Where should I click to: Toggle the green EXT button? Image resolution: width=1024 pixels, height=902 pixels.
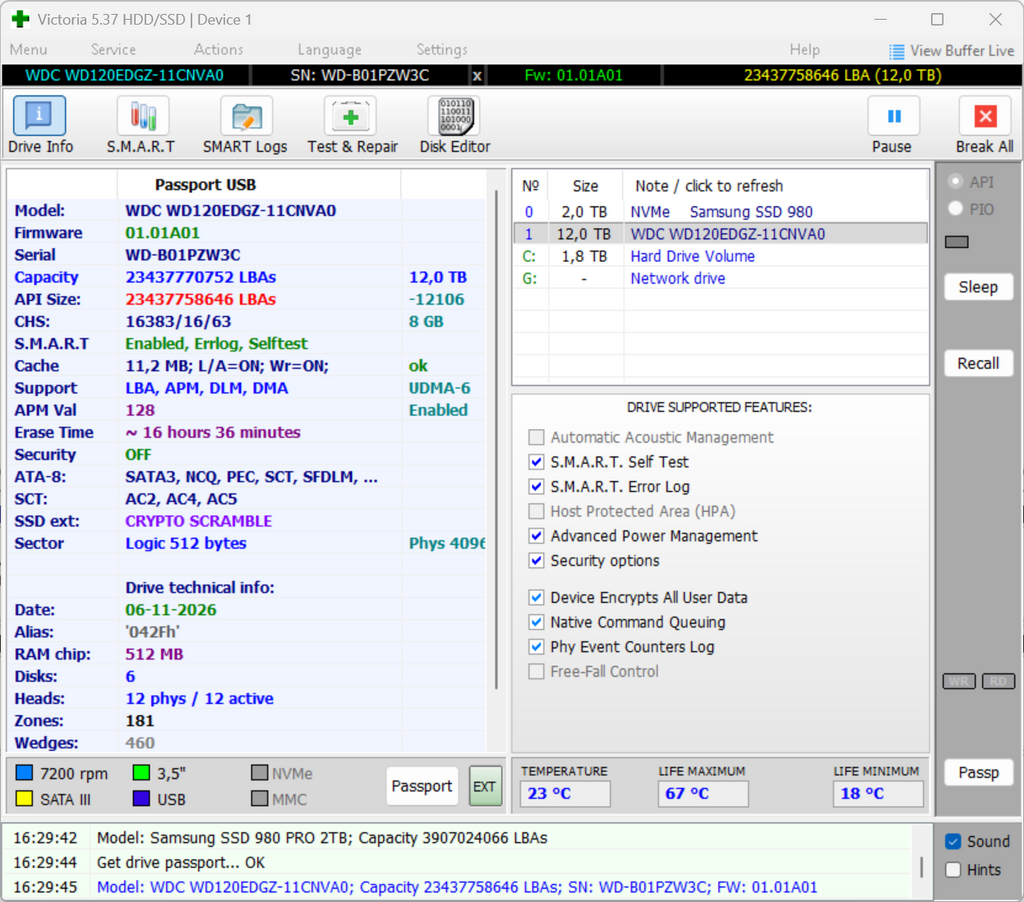pos(485,786)
